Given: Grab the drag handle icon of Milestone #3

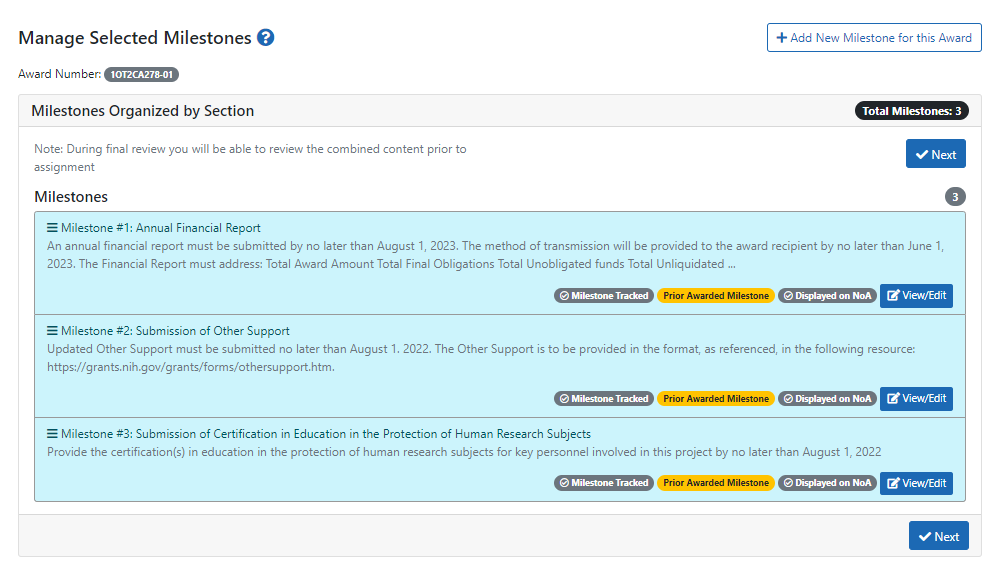Looking at the screenshot, I should click(x=52, y=434).
